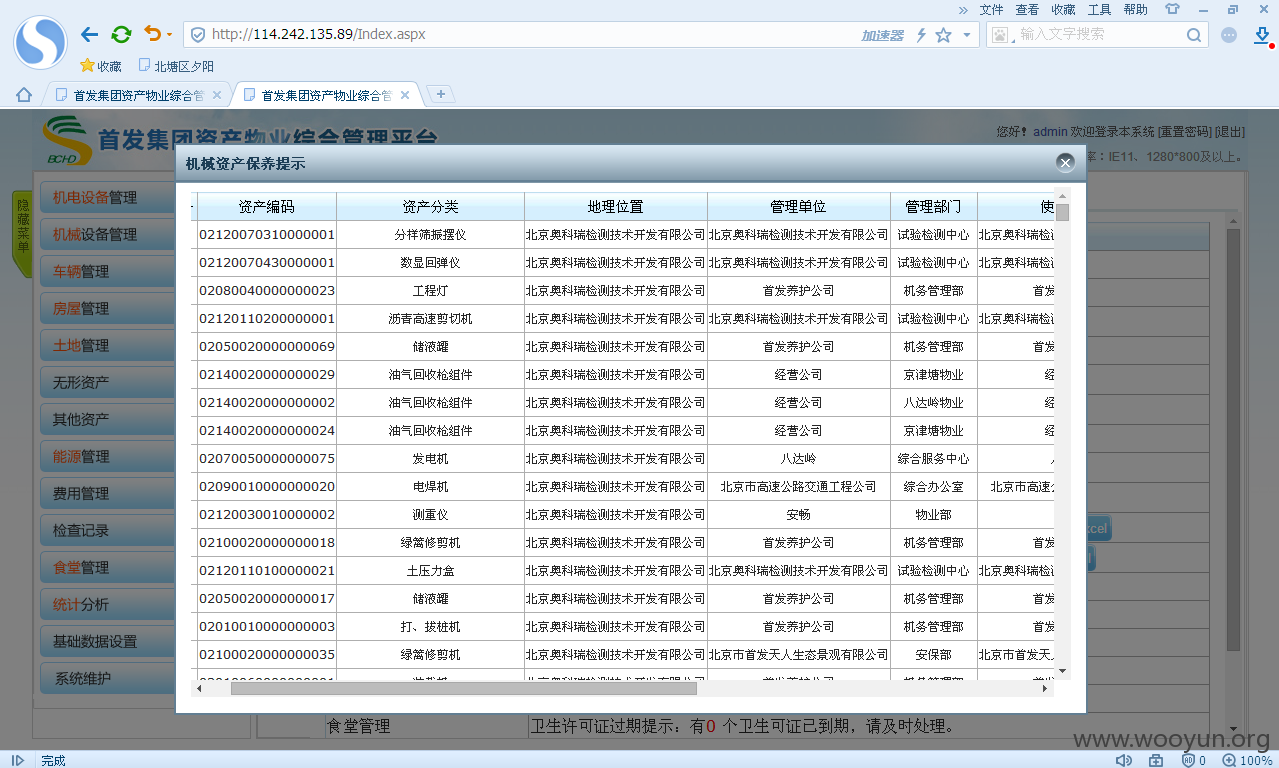The width and height of the screenshot is (1279, 768).
Task: Click the 管理单位 column header
Action: 799,207
